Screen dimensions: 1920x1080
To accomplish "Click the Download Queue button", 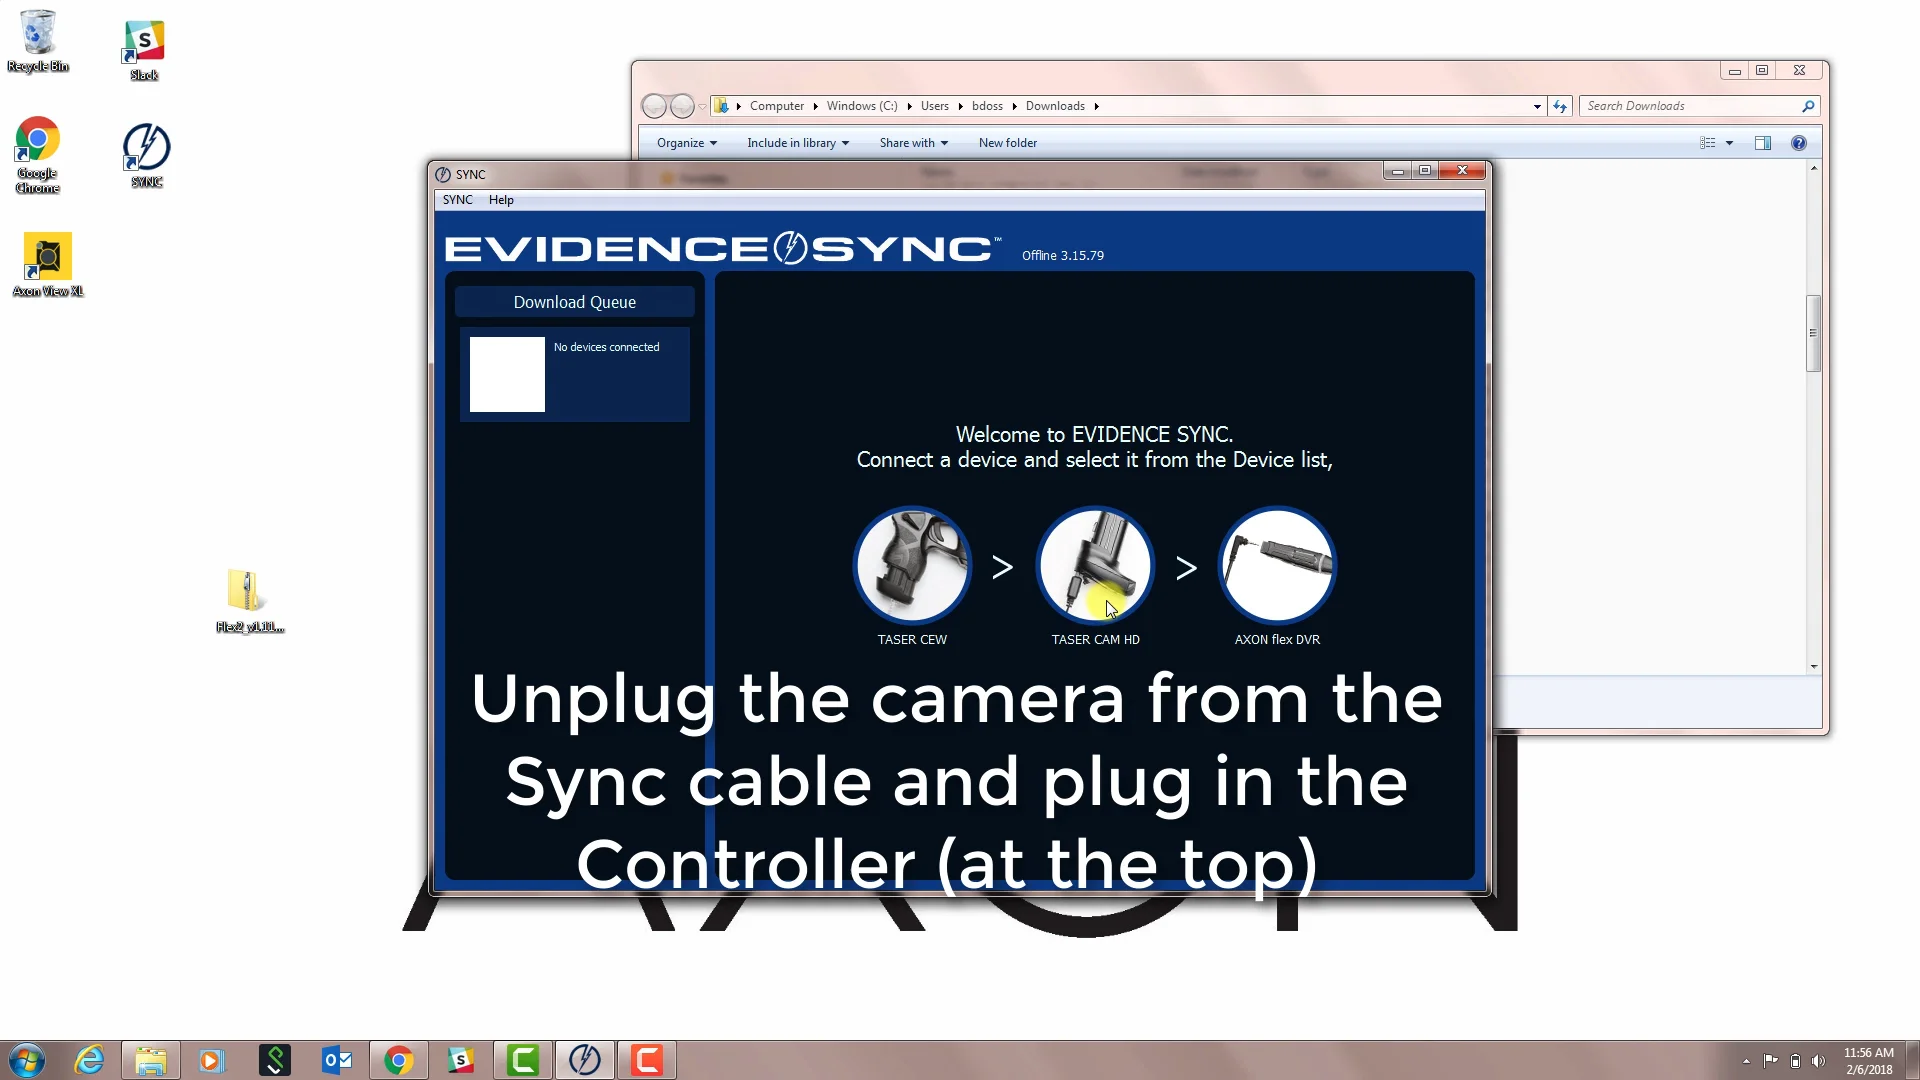I will click(x=574, y=302).
